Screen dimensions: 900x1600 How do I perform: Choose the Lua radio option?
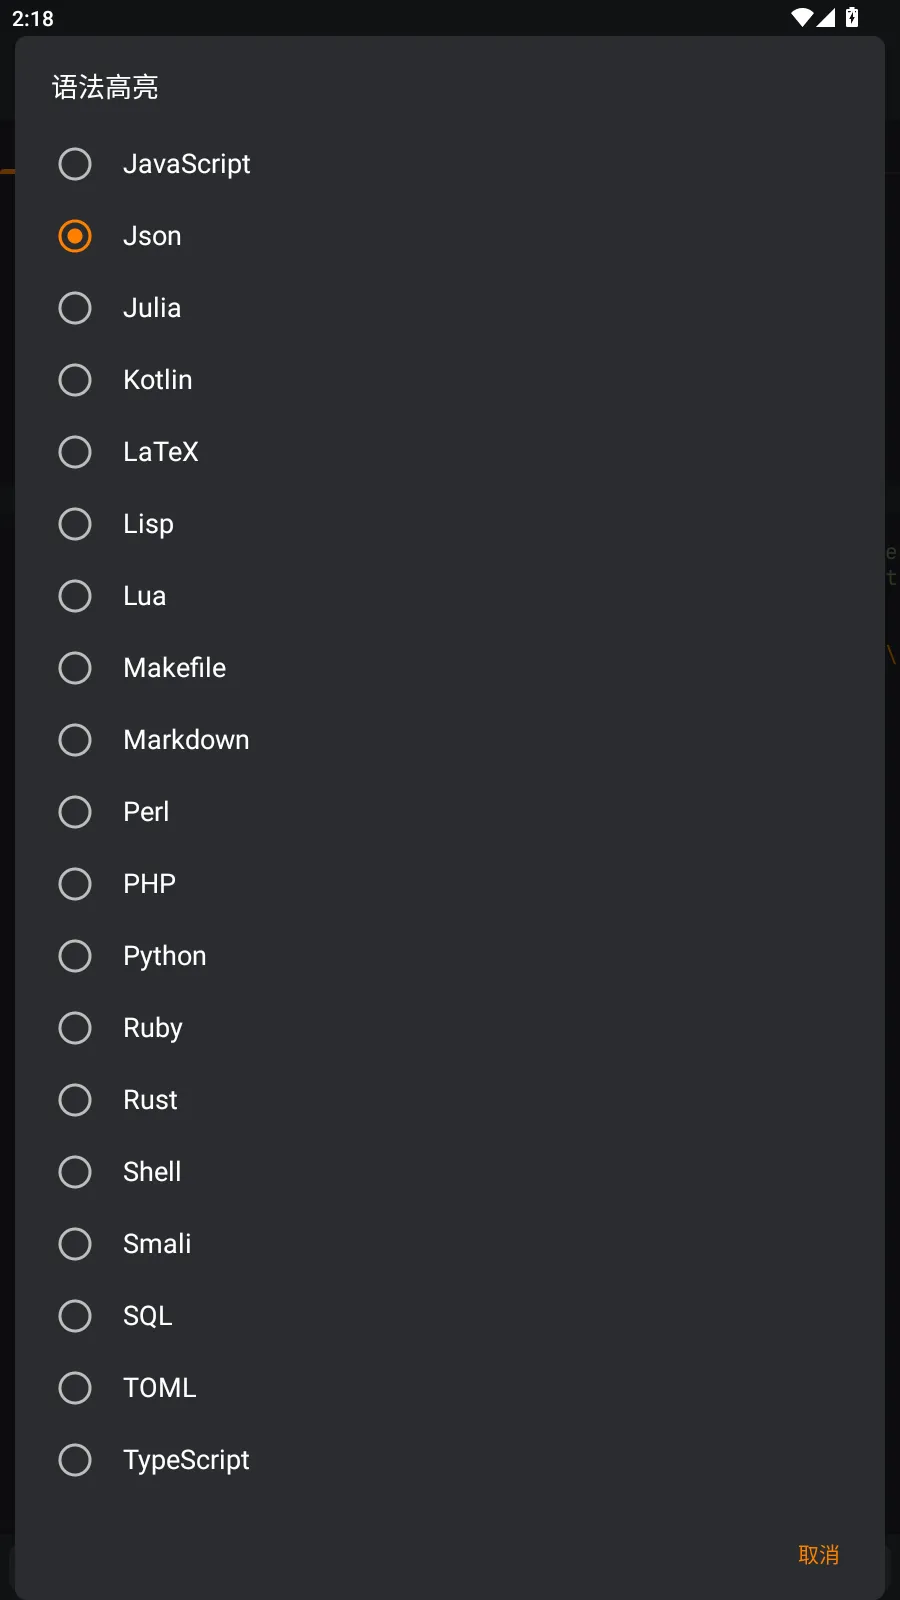(x=75, y=596)
